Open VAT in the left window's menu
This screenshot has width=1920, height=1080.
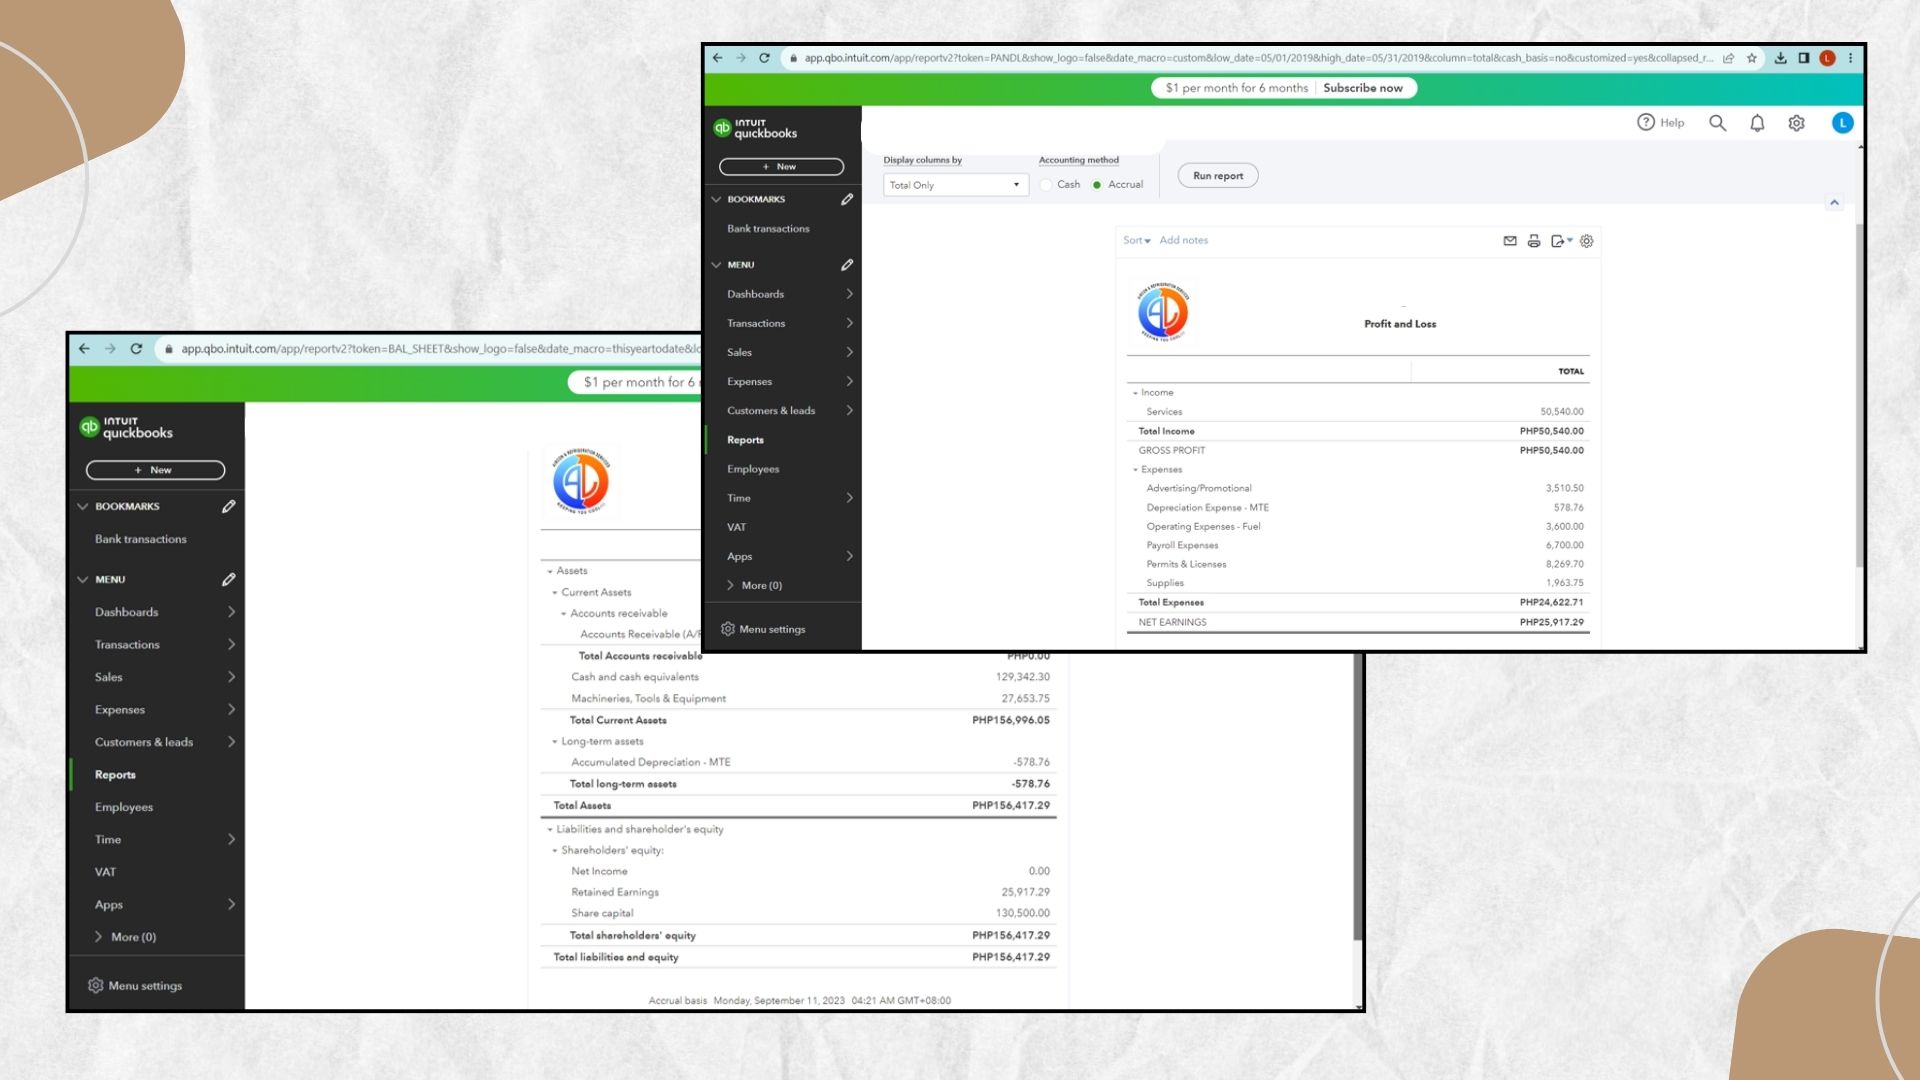click(105, 872)
